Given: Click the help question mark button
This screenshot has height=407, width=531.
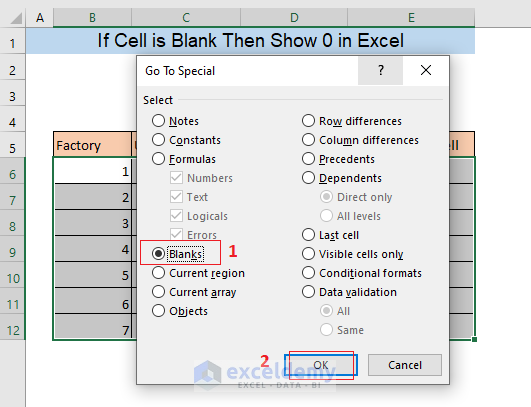Looking at the screenshot, I should pos(380,70).
